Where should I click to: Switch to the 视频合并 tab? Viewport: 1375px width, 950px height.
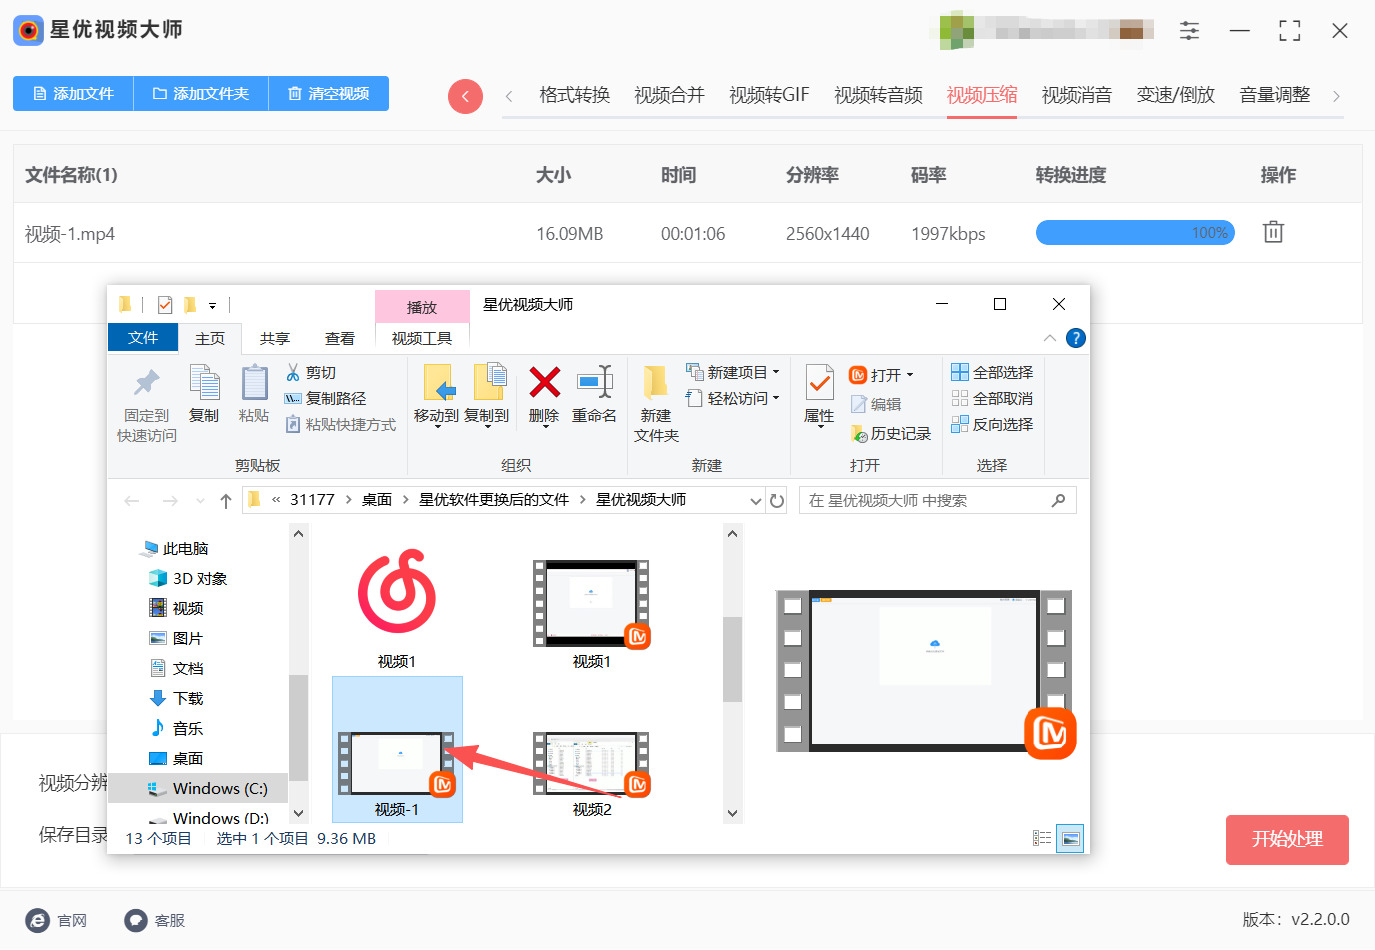click(x=670, y=95)
